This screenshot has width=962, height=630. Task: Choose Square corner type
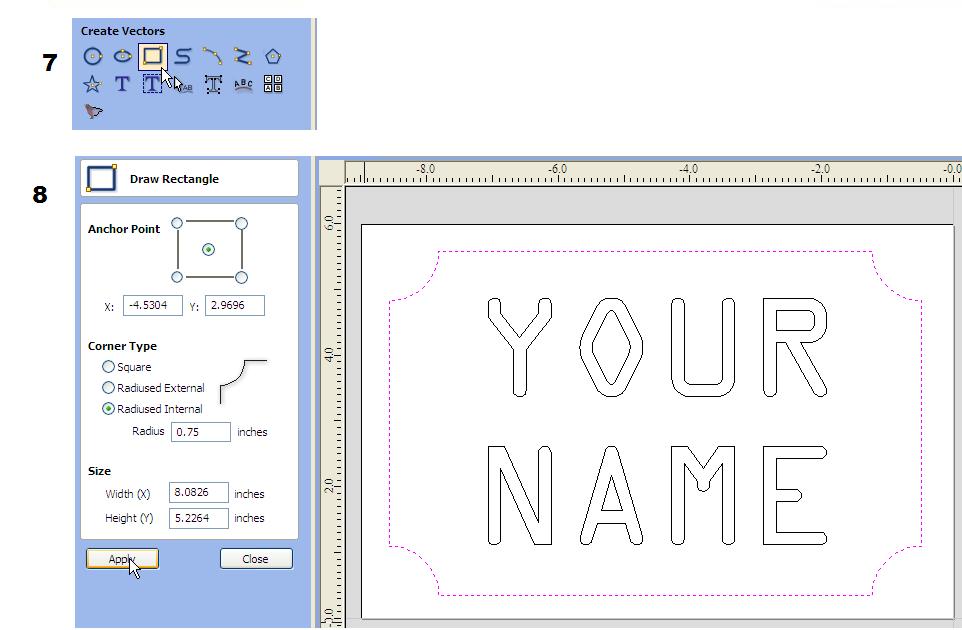click(x=108, y=367)
